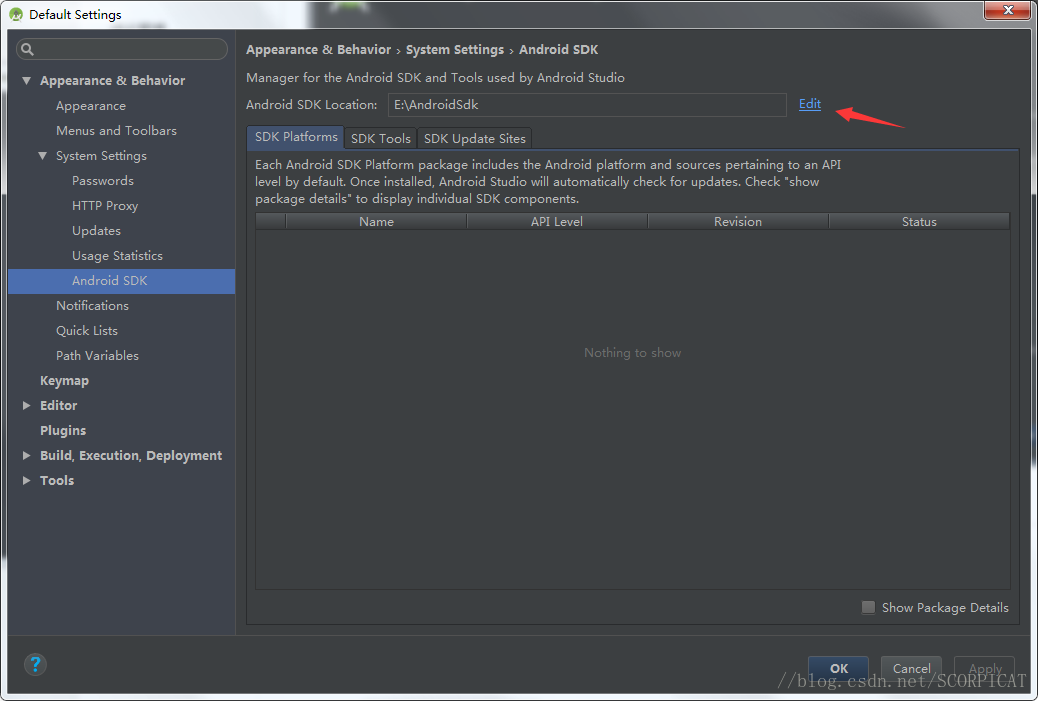Viewport: 1038px width, 701px height.
Task: Close the Default Settings dialog
Action: coord(1007,10)
